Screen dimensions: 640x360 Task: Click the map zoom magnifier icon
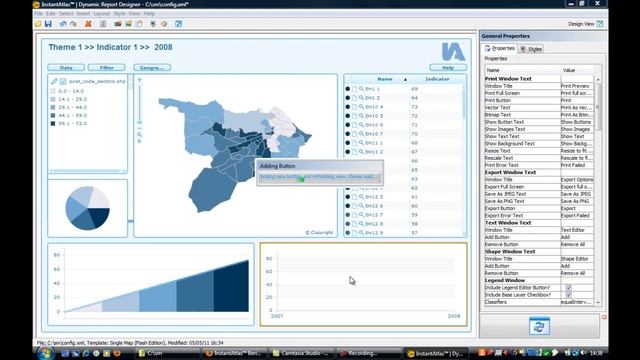pos(140,134)
